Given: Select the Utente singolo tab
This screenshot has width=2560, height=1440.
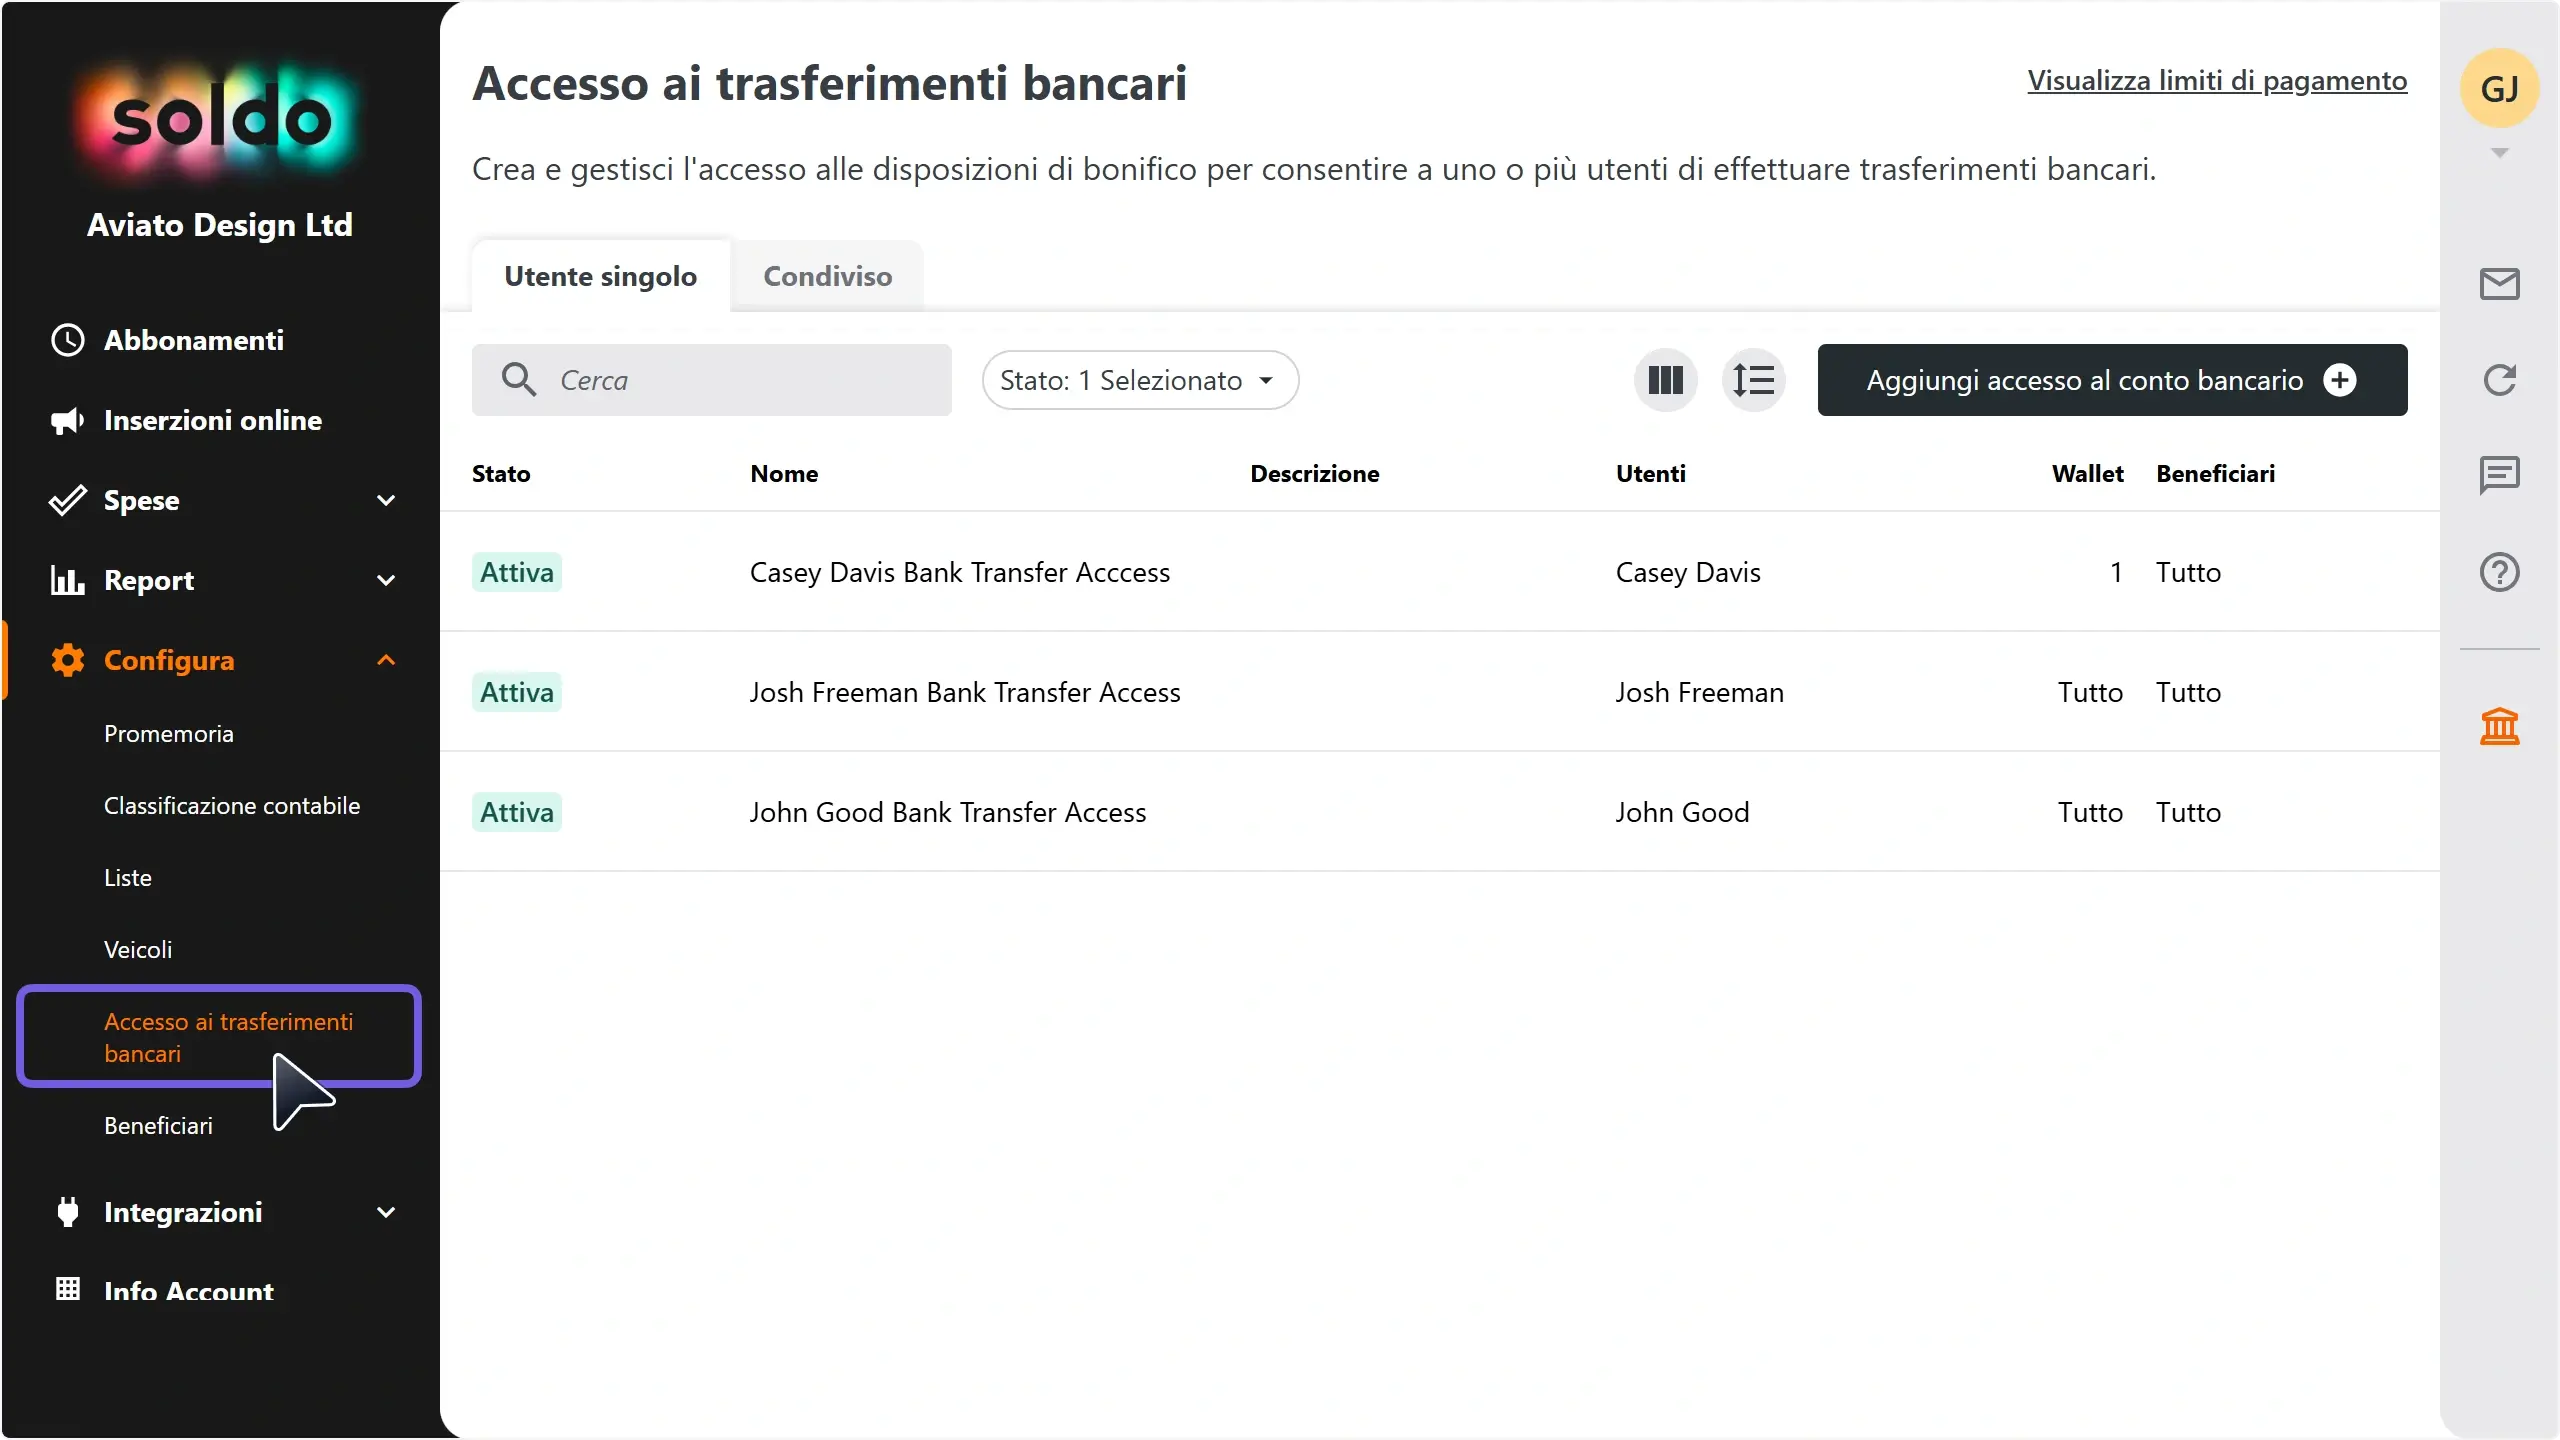Looking at the screenshot, I should pos(601,276).
